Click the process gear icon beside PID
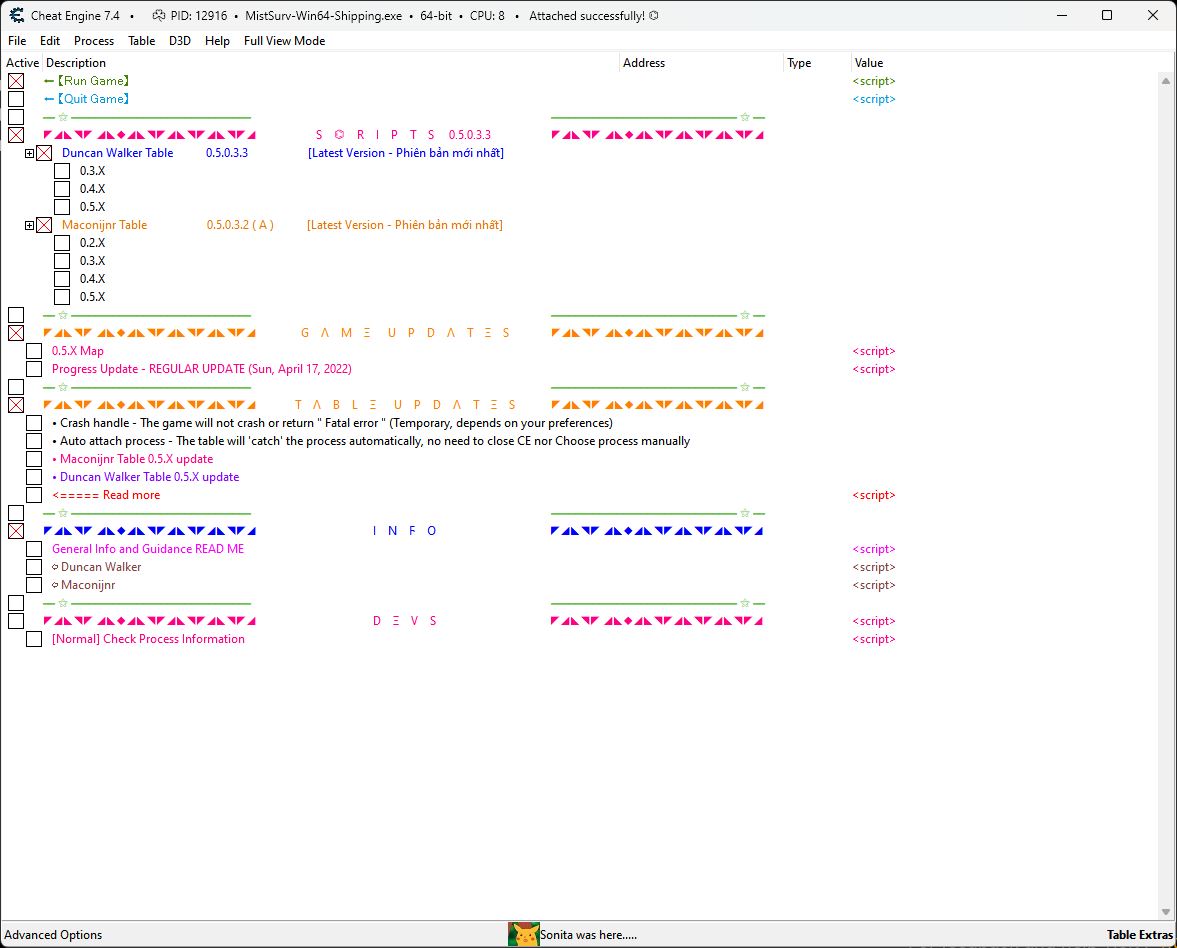 click(x=160, y=16)
